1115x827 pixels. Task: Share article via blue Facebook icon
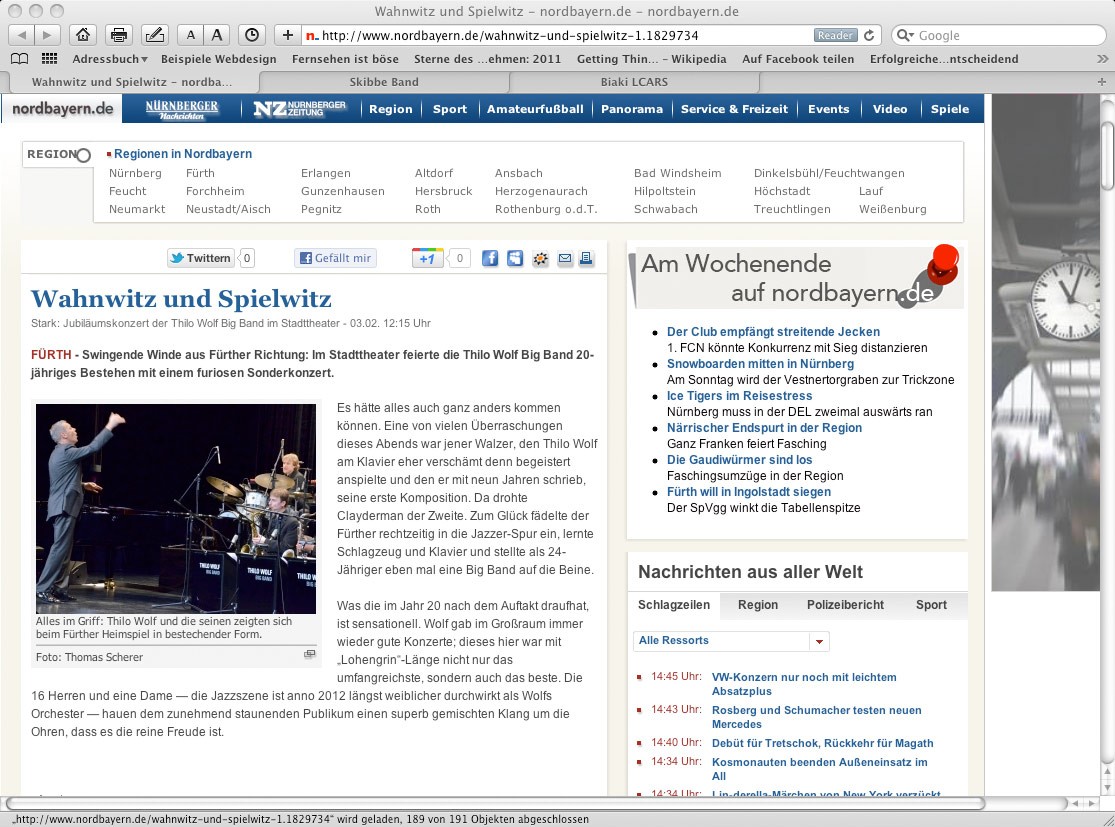[490, 258]
